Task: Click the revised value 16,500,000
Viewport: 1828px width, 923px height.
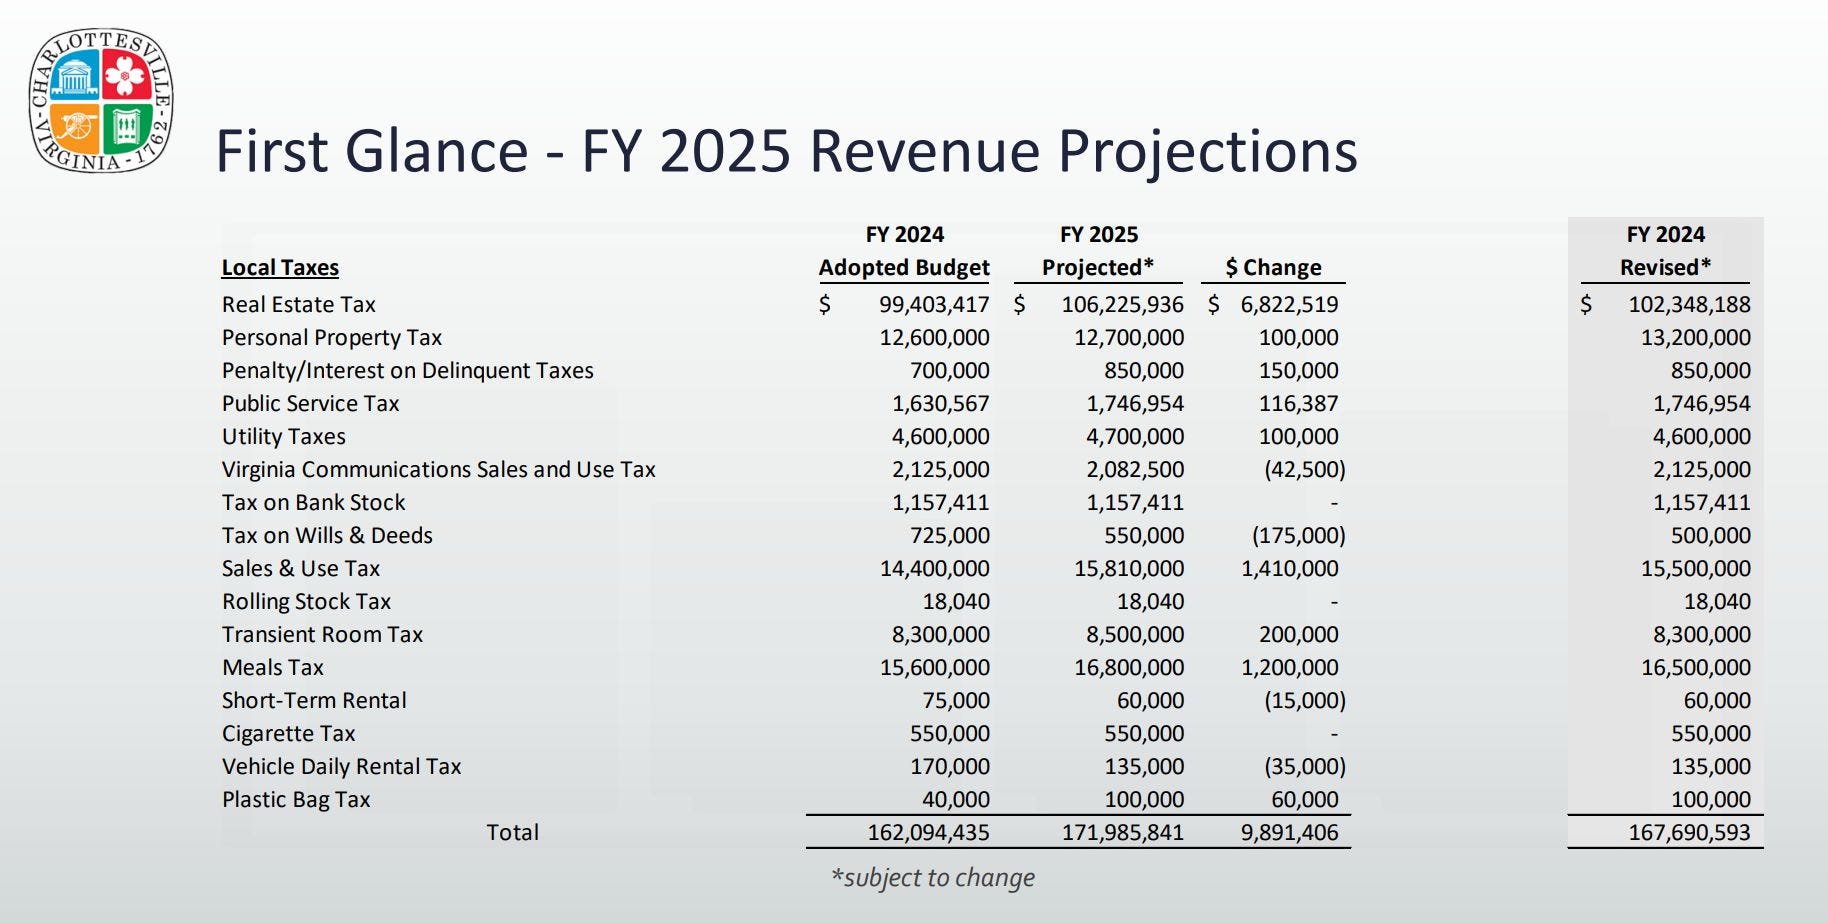Action: [1696, 667]
